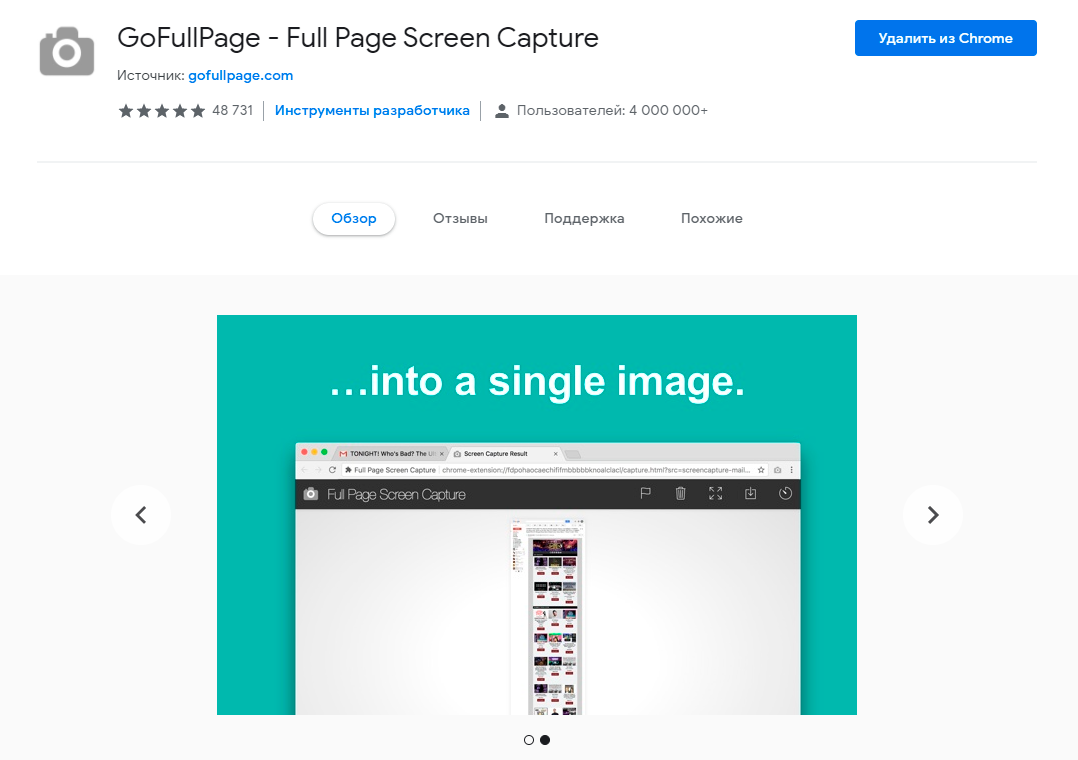Click the promotional screenshot slide image

pos(537,514)
